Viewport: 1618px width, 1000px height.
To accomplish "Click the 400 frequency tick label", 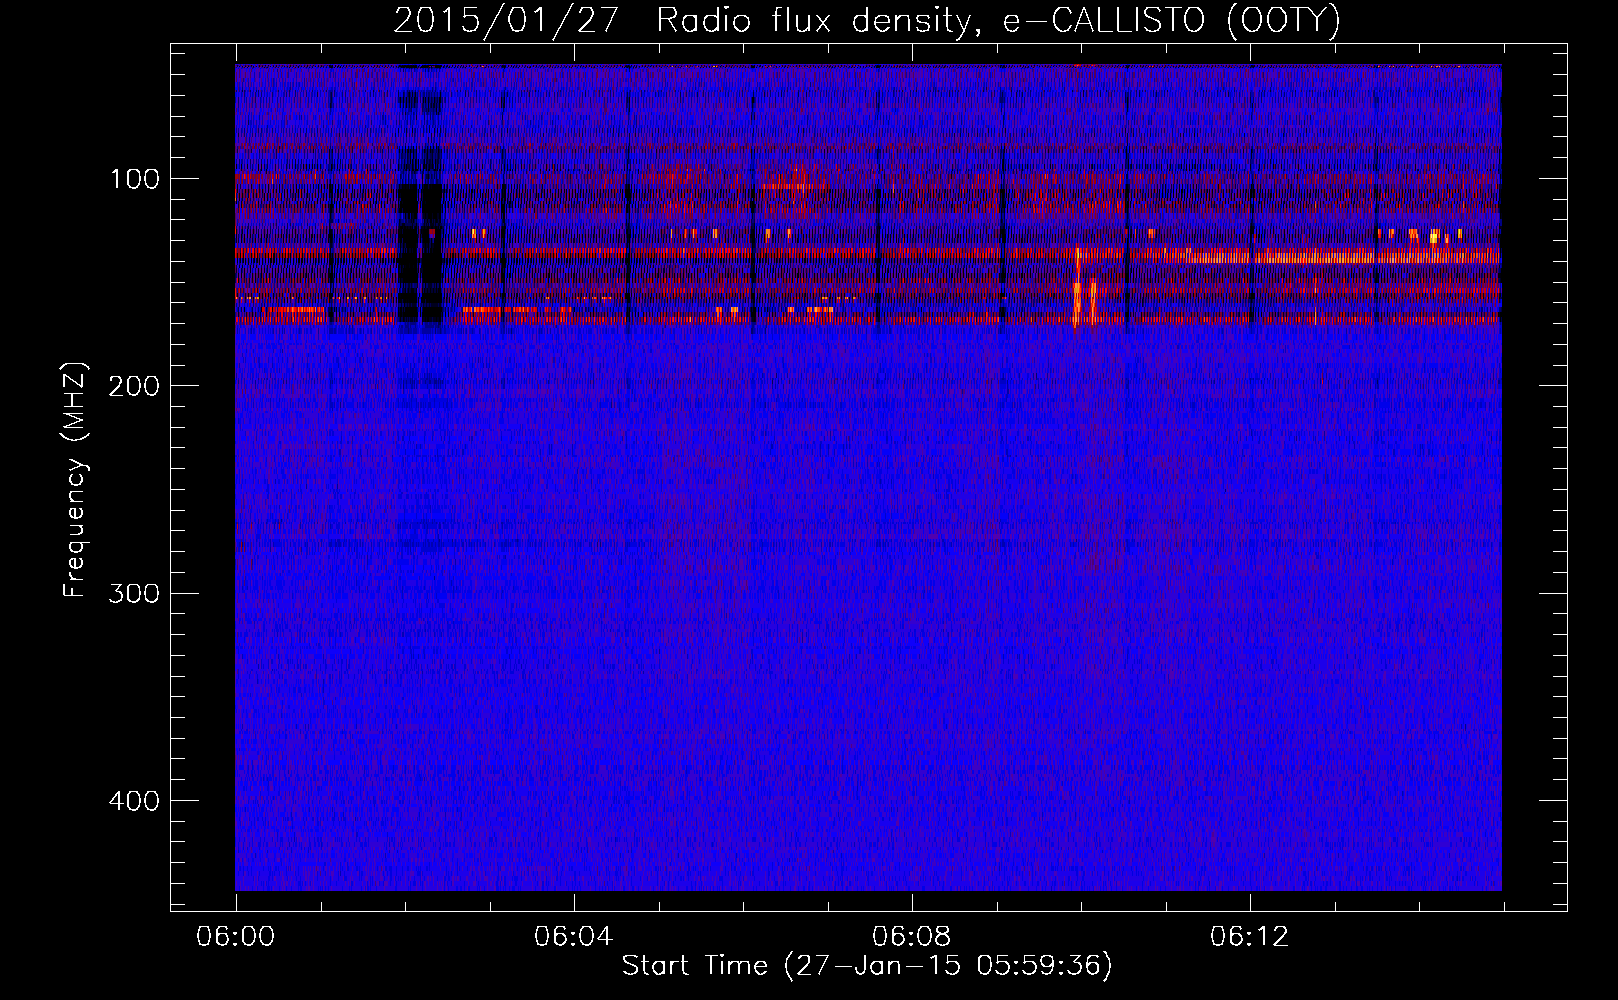I will point(134,801).
